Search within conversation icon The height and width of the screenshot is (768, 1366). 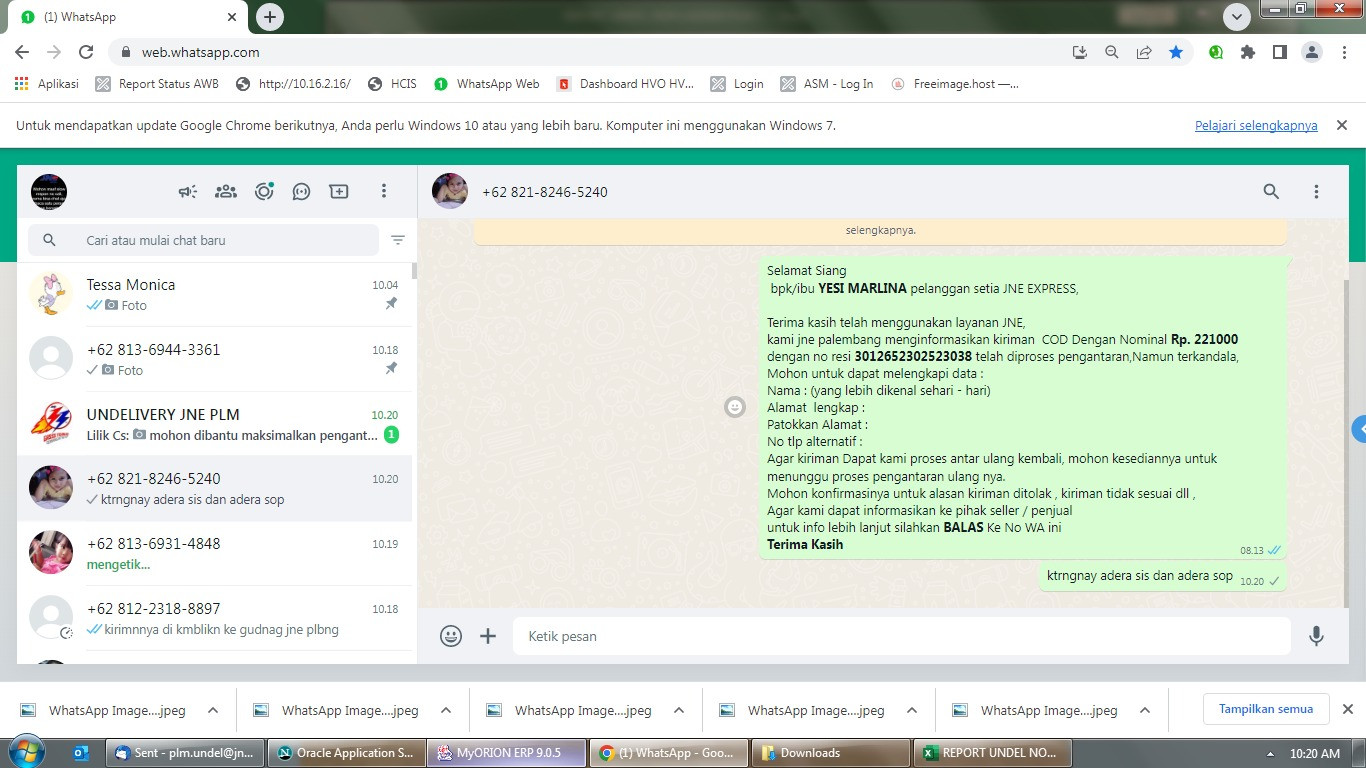tap(1271, 191)
